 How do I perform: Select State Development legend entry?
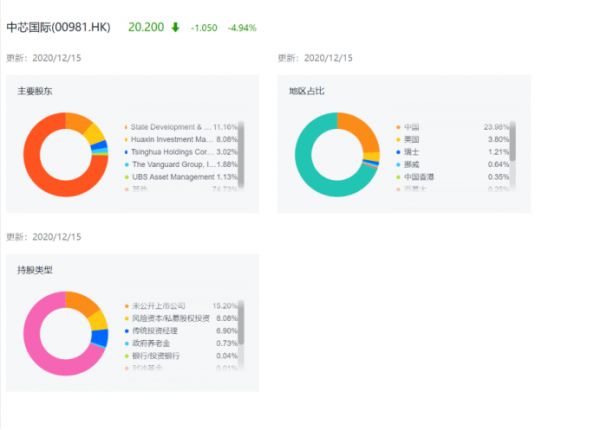[x=170, y=128]
